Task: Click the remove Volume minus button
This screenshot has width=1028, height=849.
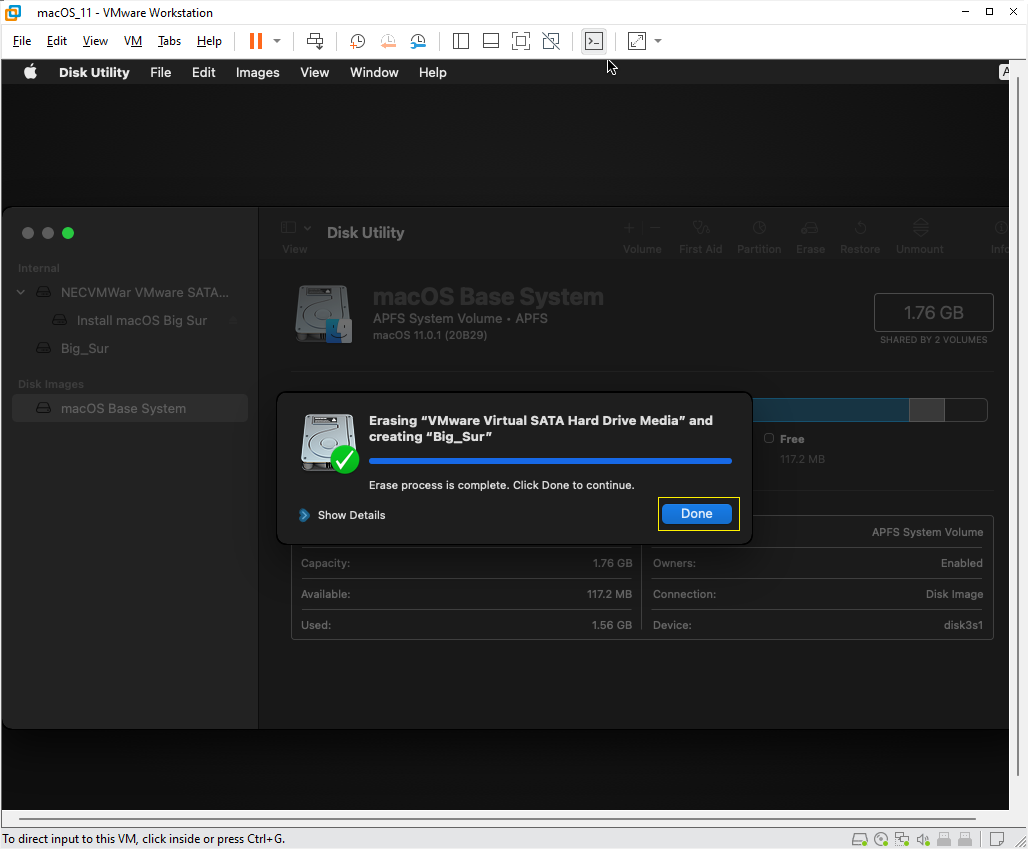Action: tap(656, 228)
